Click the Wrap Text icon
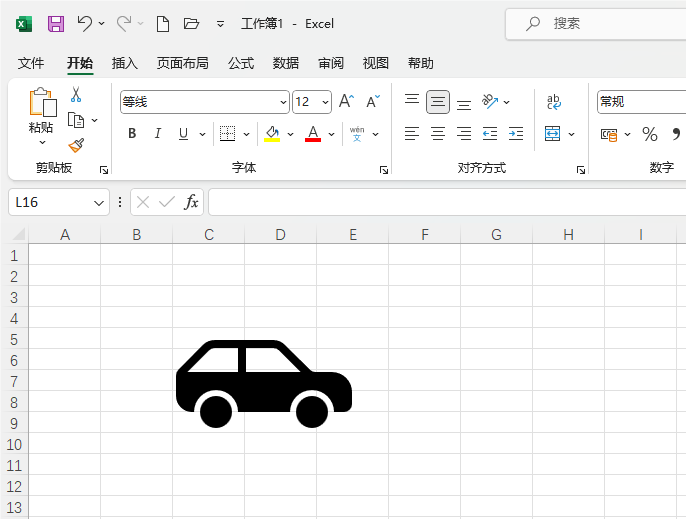The image size is (686, 519). [x=553, y=102]
